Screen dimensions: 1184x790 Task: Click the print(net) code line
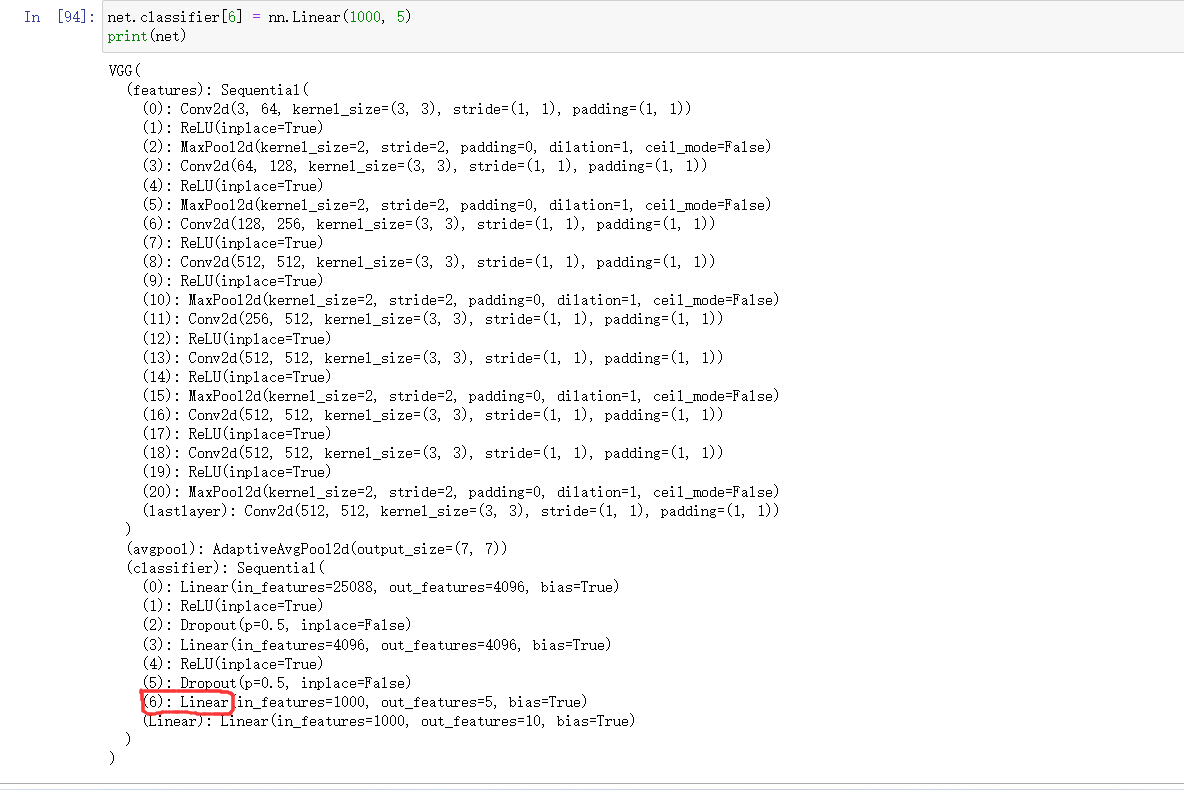[146, 35]
